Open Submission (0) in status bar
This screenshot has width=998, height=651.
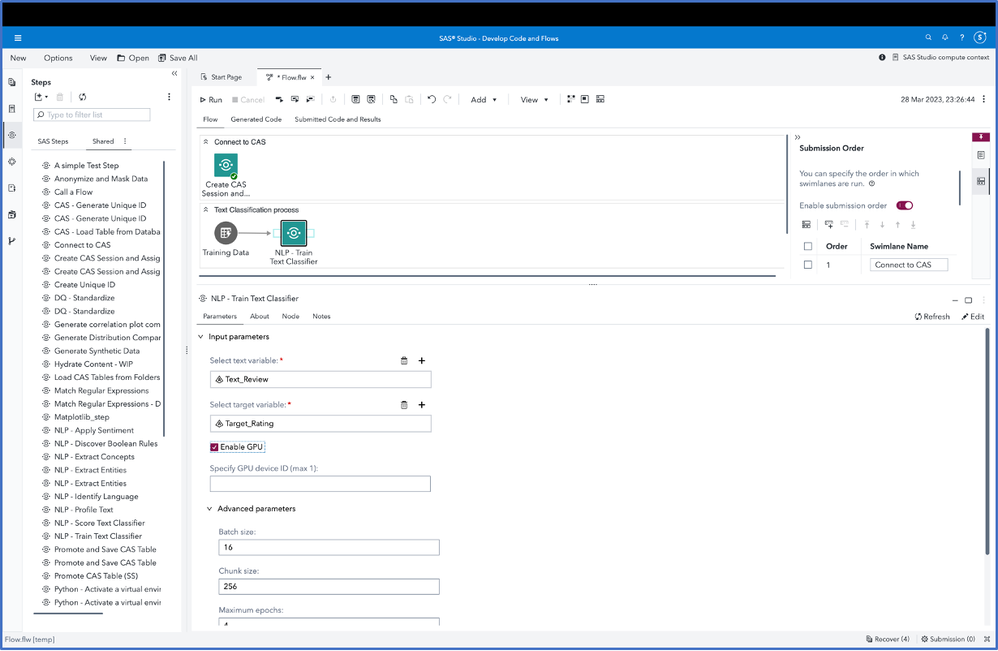point(948,639)
